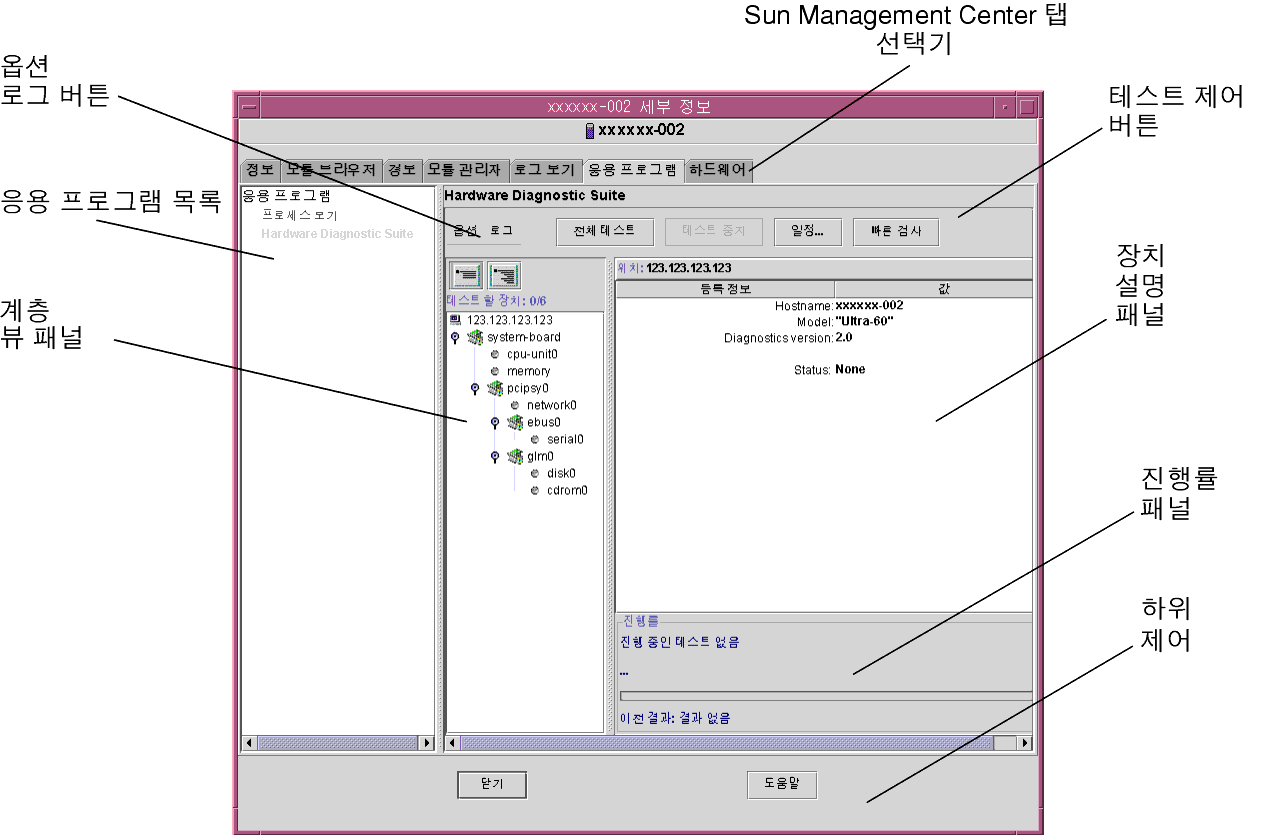Click left arrow of diagnostic panel scrollbar
The width and height of the screenshot is (1268, 836).
click(453, 743)
